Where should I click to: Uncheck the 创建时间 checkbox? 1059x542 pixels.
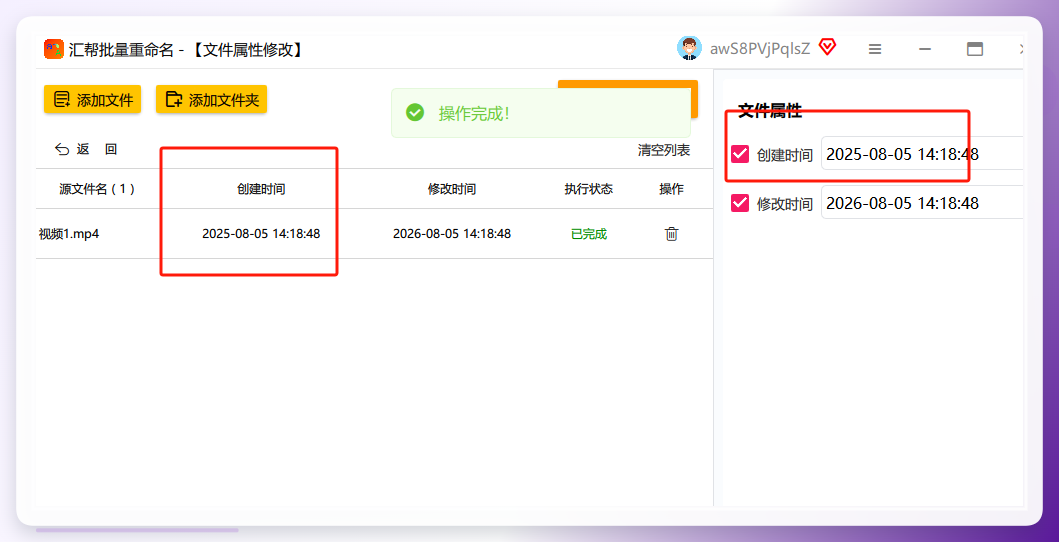[x=740, y=154]
